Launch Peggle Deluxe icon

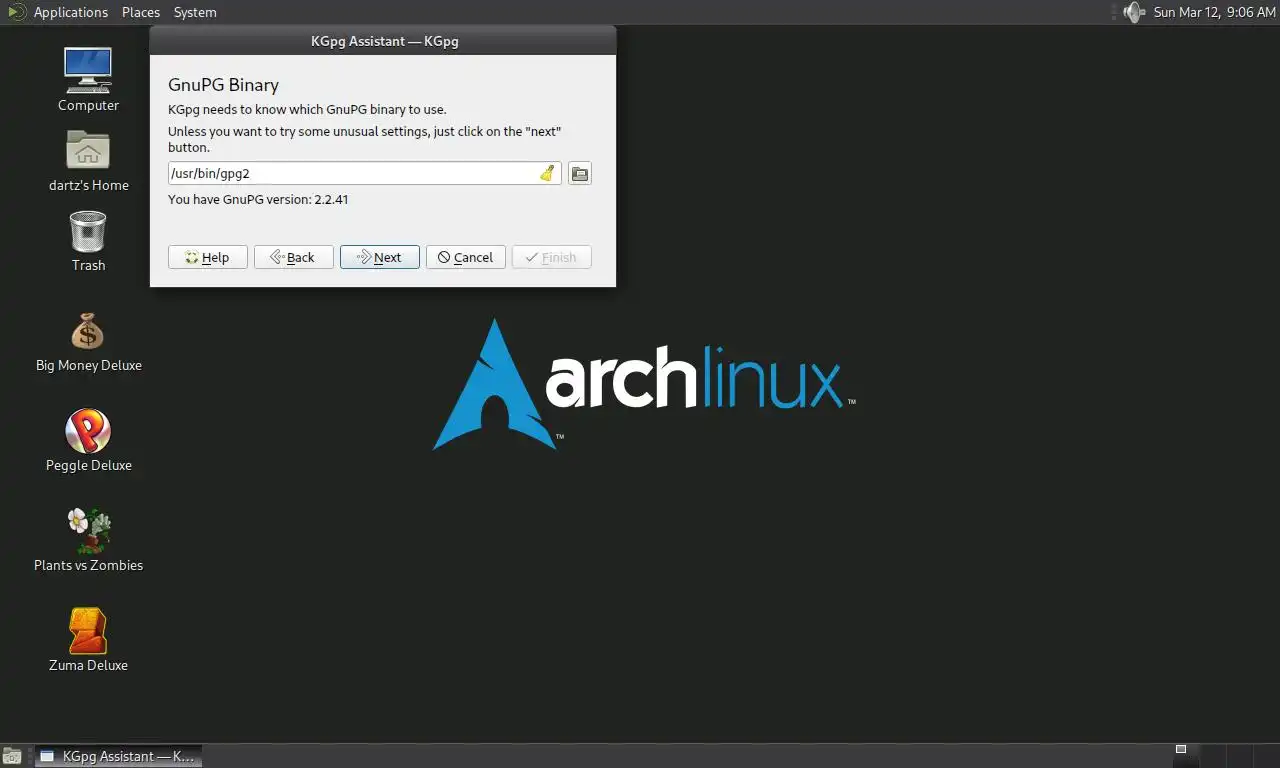click(x=88, y=431)
